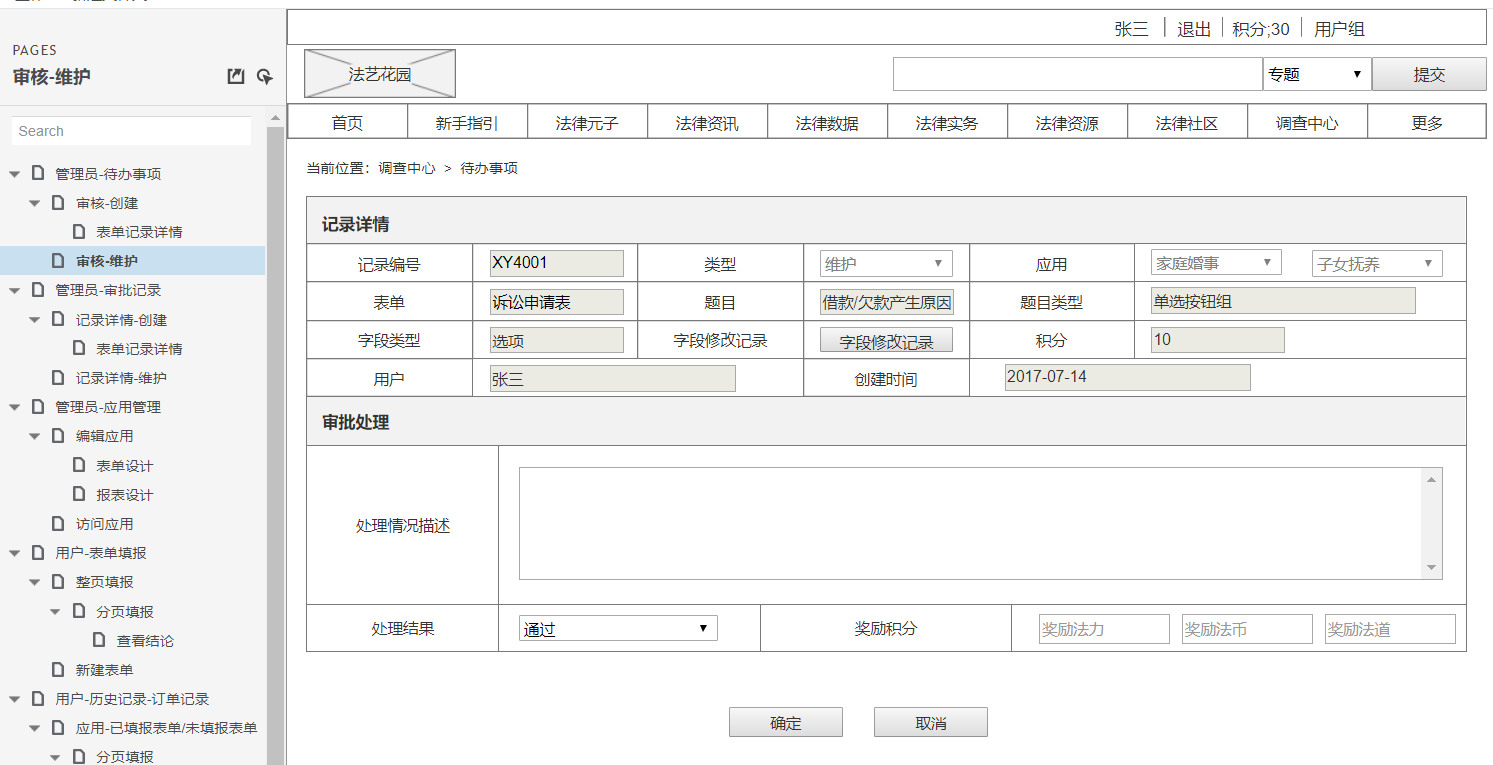
Task: Click page icon next to 报表设计
Action: tap(79, 494)
